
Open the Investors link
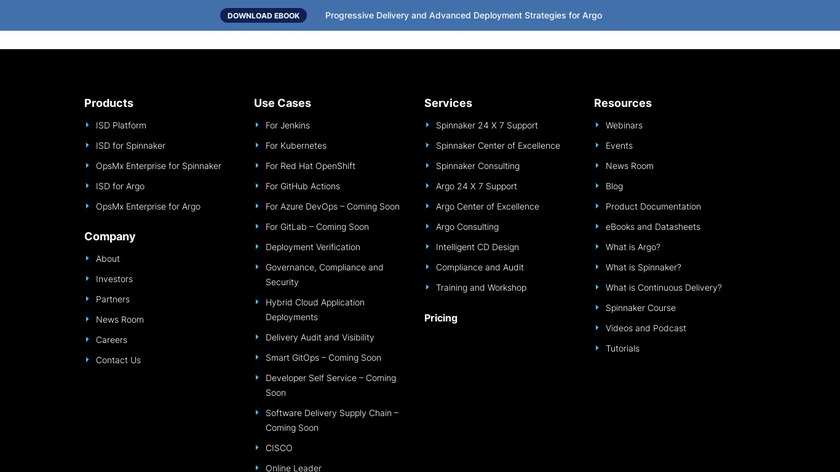(x=114, y=279)
